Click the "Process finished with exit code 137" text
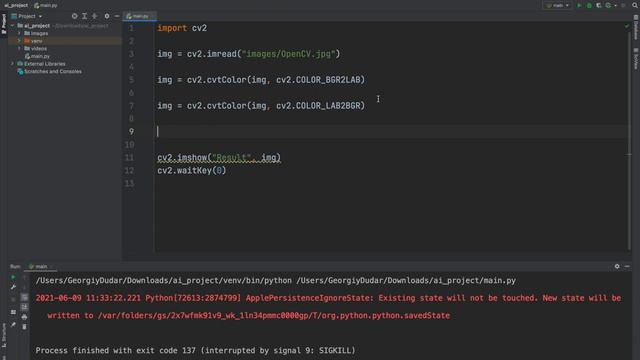 [x=115, y=350]
